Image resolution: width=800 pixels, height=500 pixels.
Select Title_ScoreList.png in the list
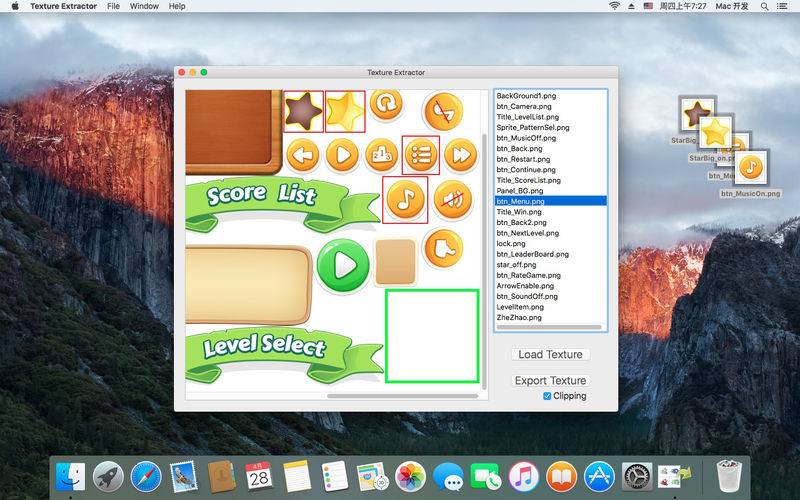(x=551, y=180)
